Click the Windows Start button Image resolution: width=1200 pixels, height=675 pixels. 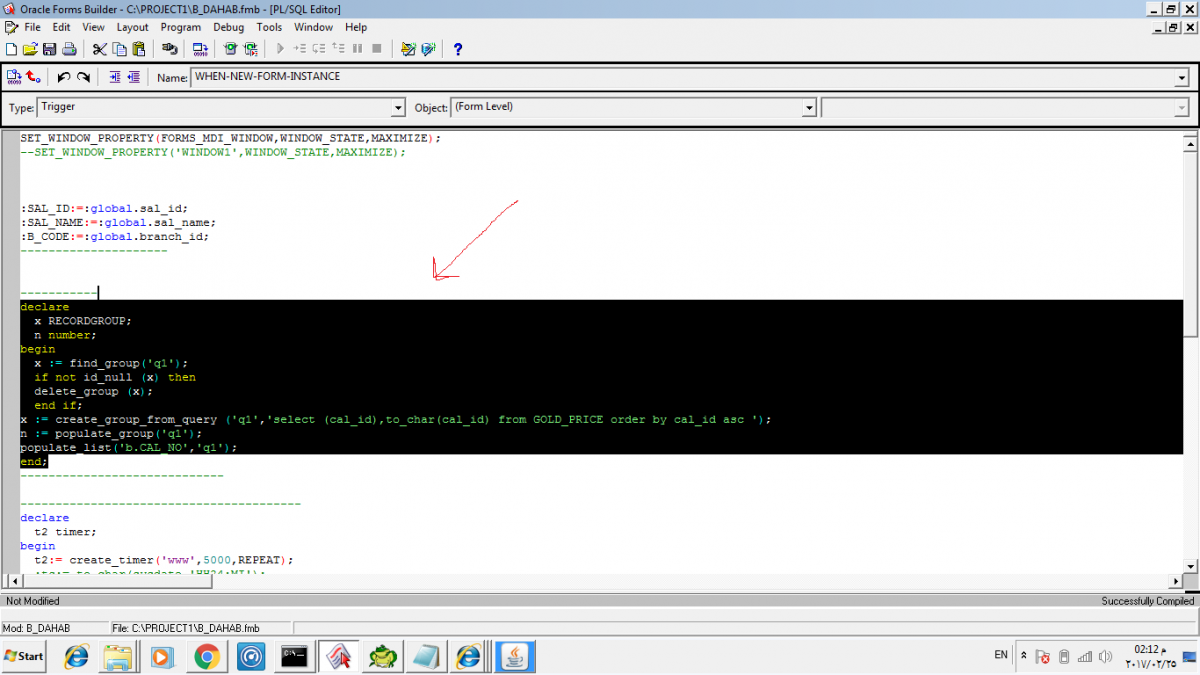(x=25, y=656)
